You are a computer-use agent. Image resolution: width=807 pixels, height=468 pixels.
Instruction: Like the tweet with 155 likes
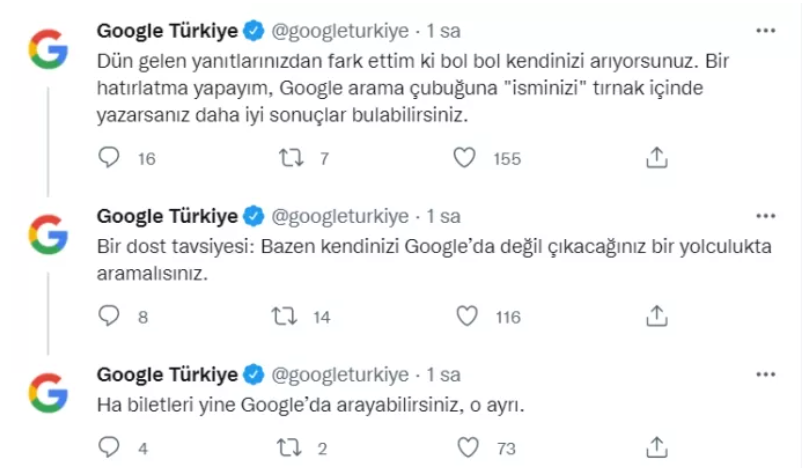tap(465, 157)
